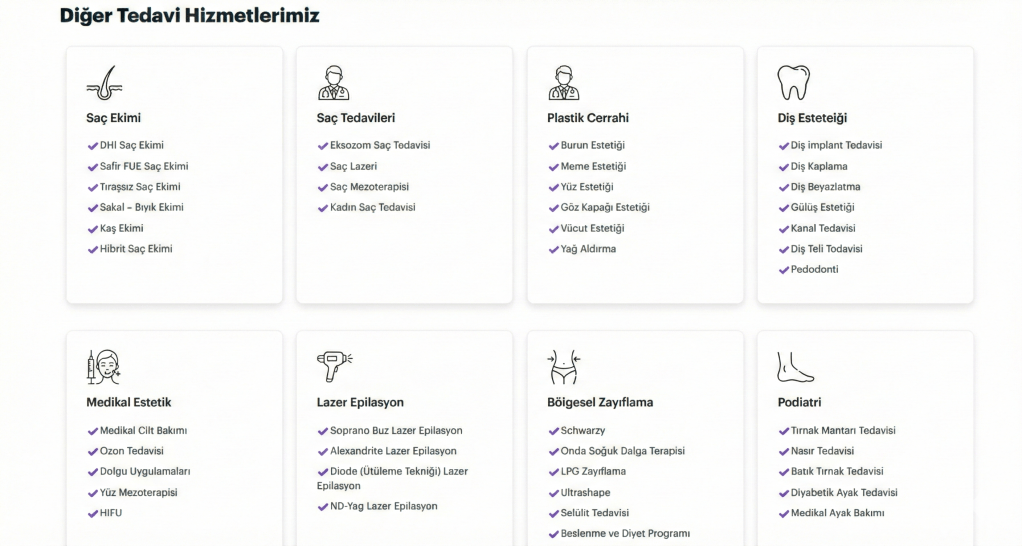Click the Saç Ekimi card heading
Viewport: 1022px width, 546px height.
pos(114,118)
